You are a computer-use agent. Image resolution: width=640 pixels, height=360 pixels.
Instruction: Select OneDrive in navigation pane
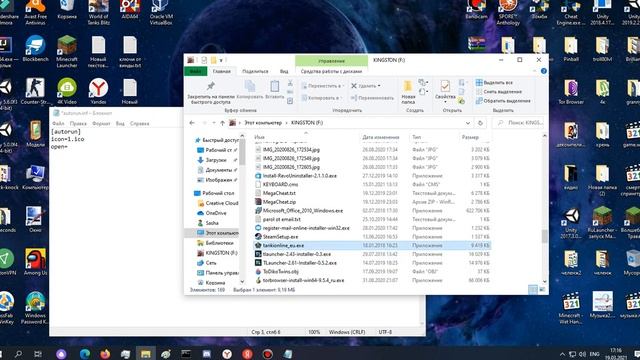[x=216, y=213]
